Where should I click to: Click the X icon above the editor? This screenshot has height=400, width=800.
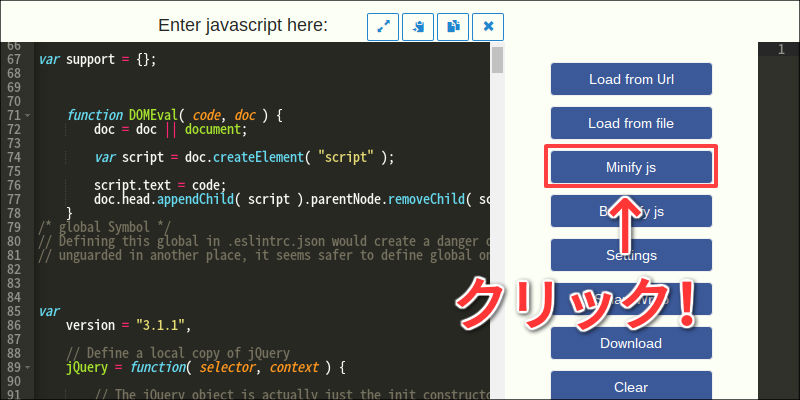(488, 27)
